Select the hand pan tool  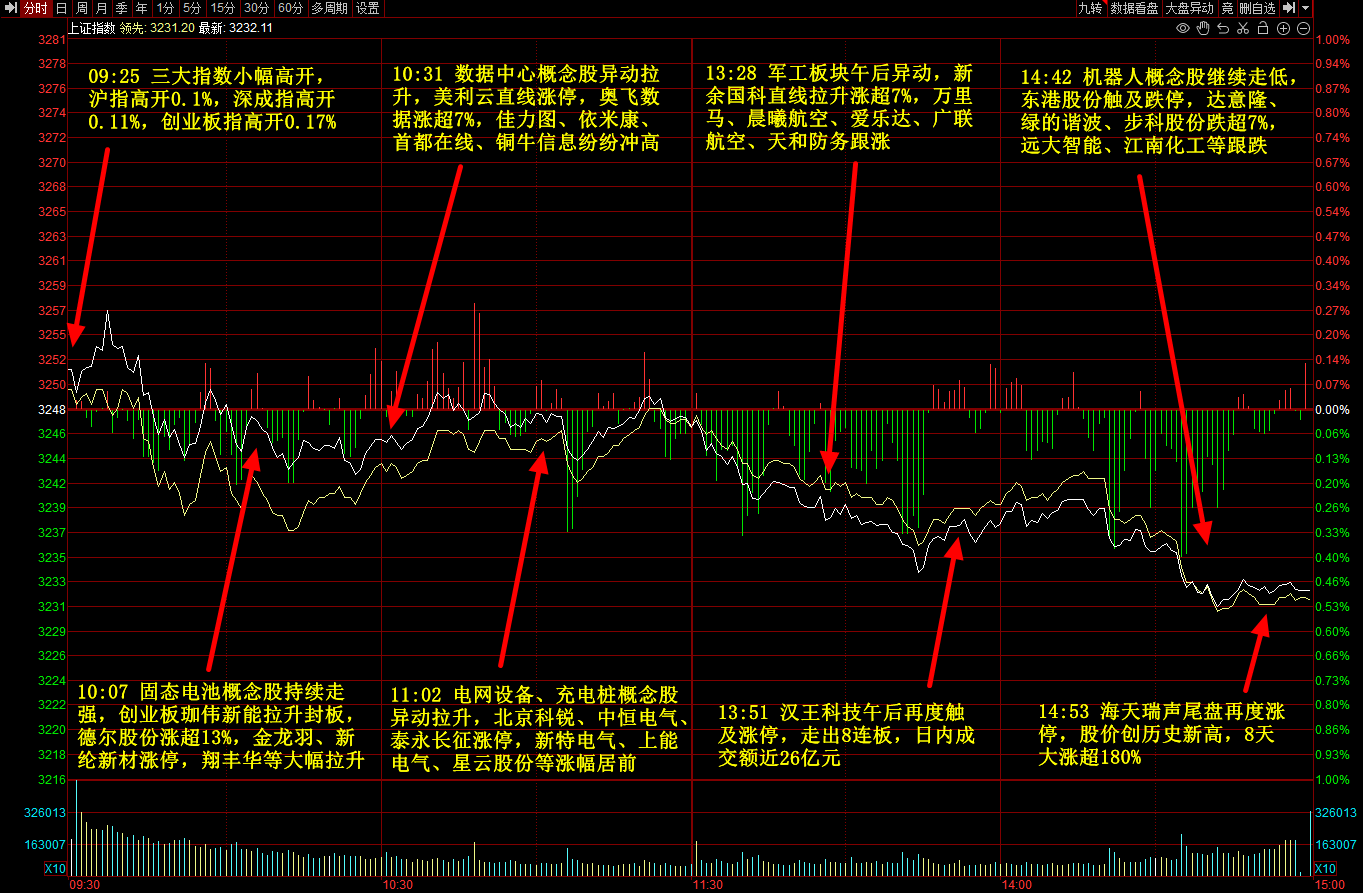1203,28
